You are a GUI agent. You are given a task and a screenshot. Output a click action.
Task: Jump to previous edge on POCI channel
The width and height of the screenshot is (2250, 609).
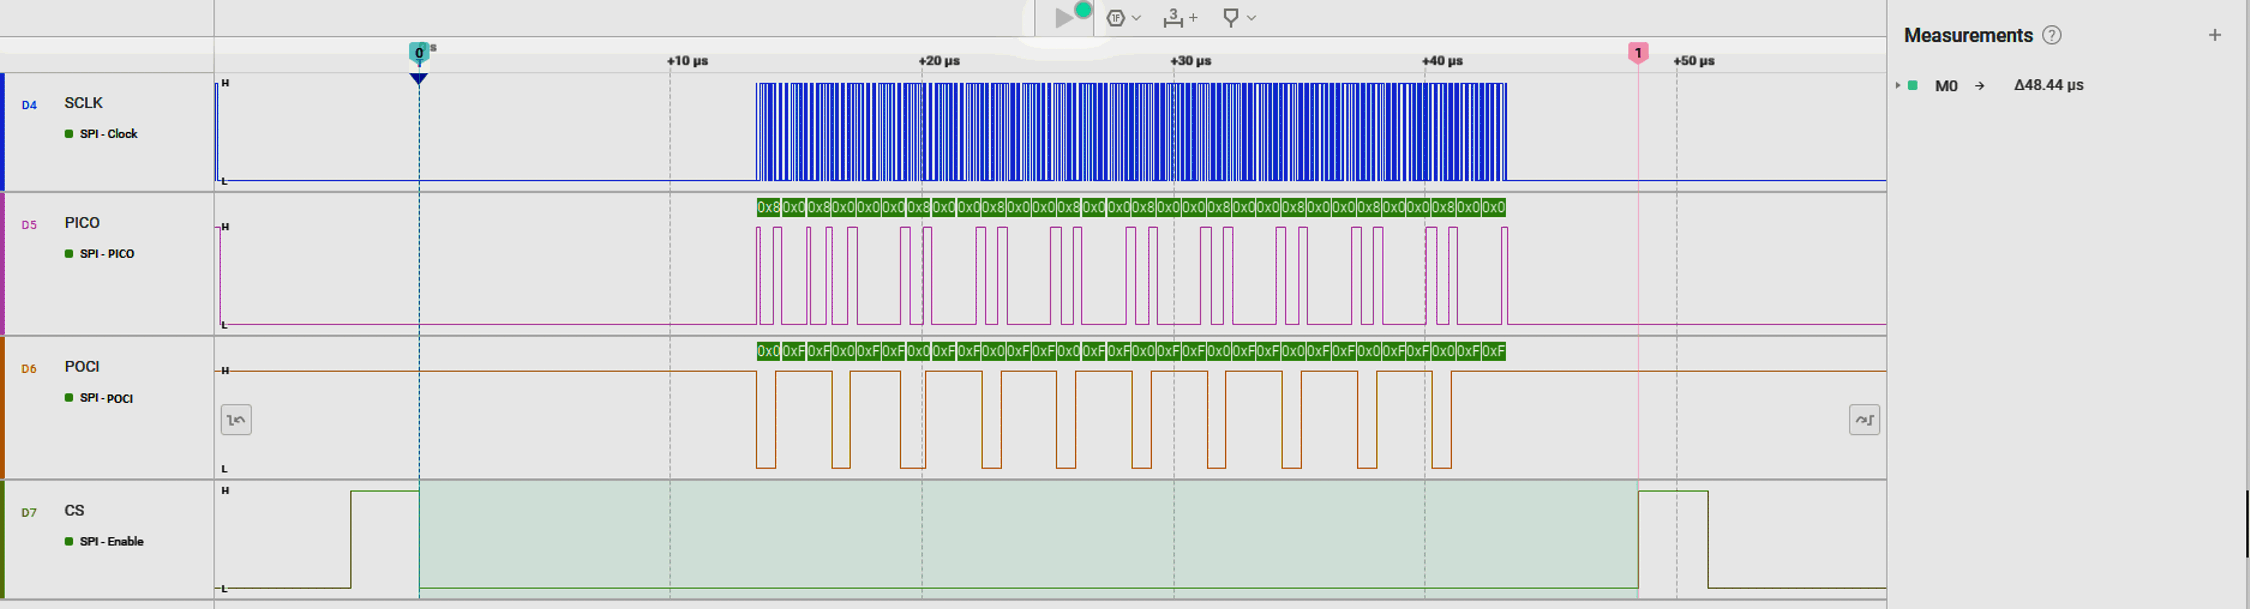tap(236, 420)
